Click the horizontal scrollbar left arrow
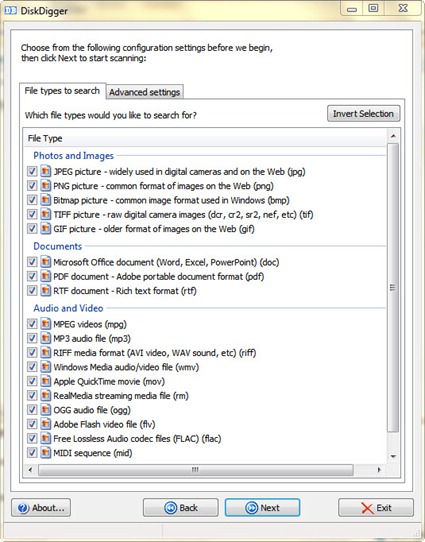425x542 pixels. click(30, 470)
